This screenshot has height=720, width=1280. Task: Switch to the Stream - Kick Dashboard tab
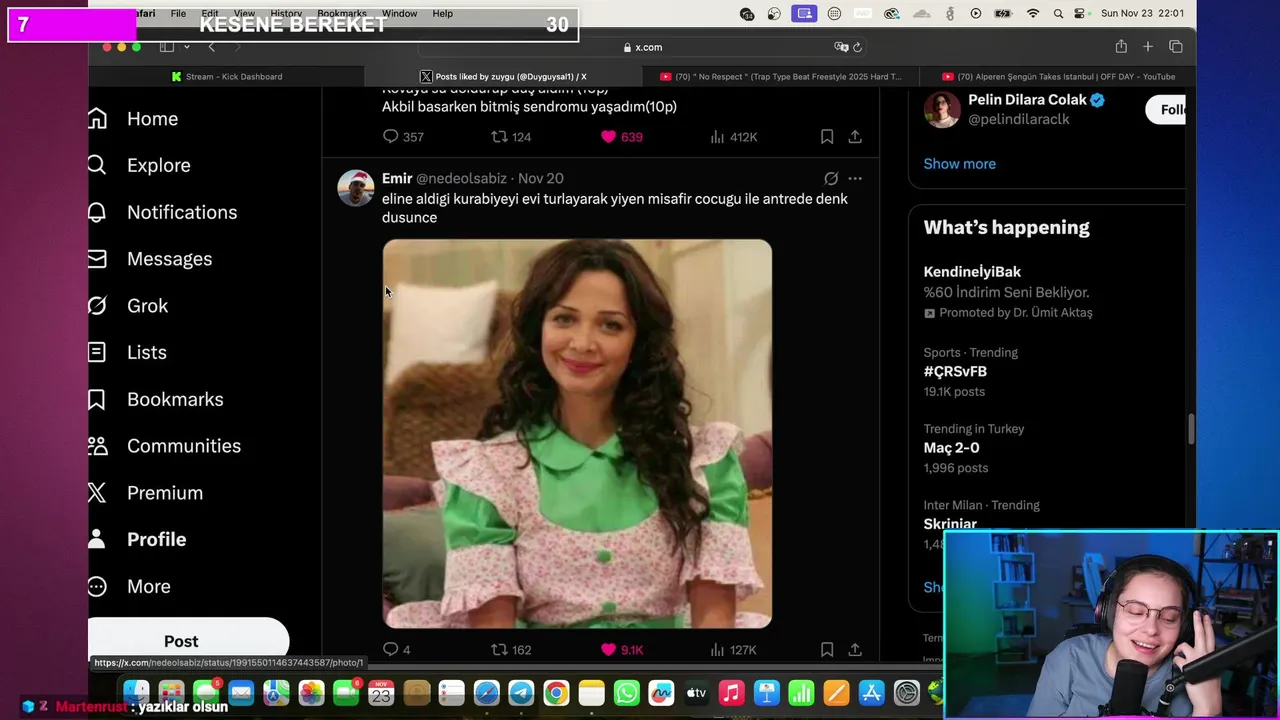tap(227, 76)
